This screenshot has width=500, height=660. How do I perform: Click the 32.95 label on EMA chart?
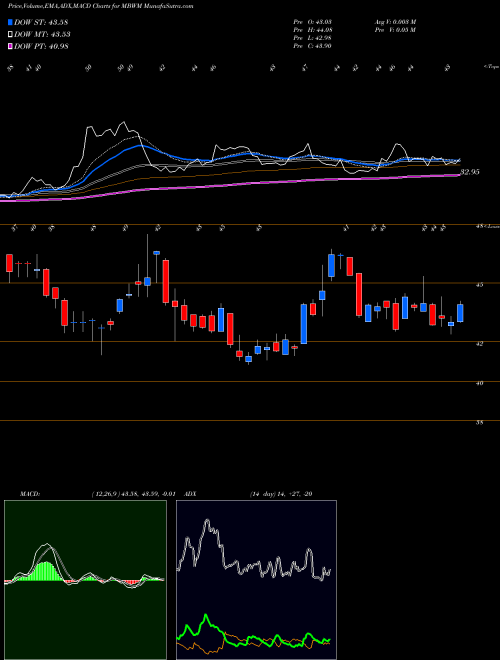click(x=470, y=172)
